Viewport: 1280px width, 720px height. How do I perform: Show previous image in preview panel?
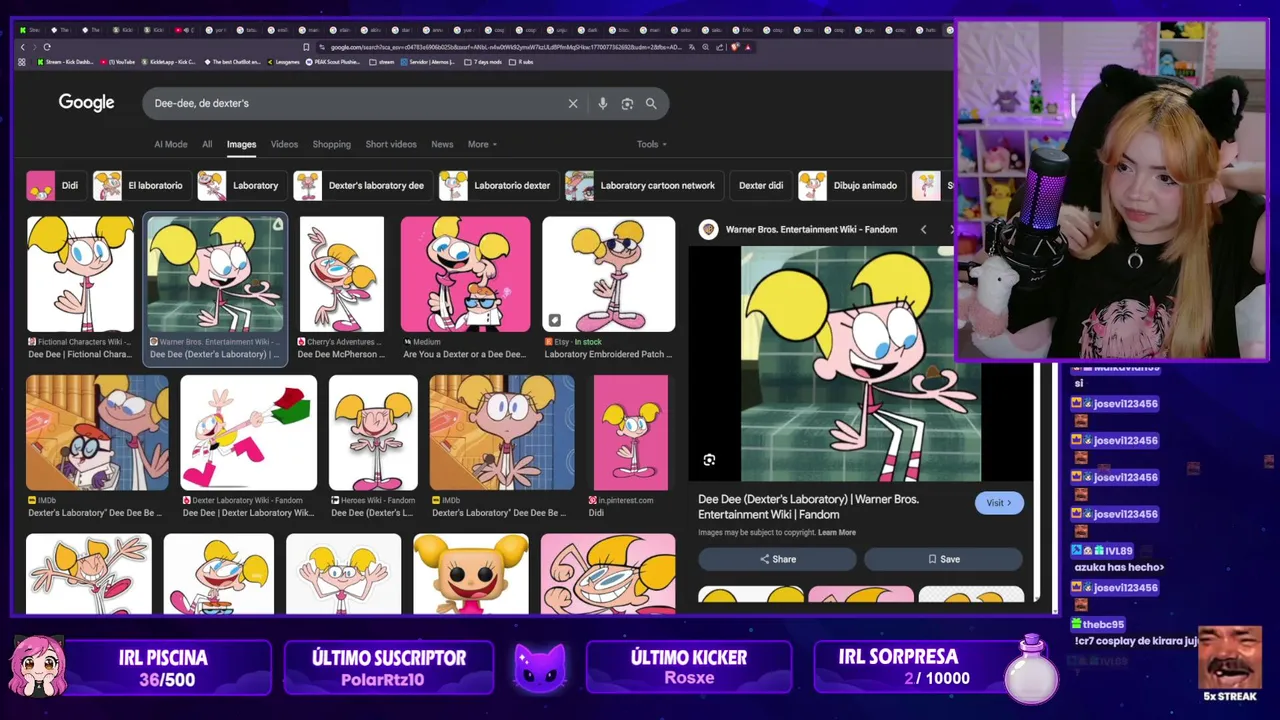point(923,229)
